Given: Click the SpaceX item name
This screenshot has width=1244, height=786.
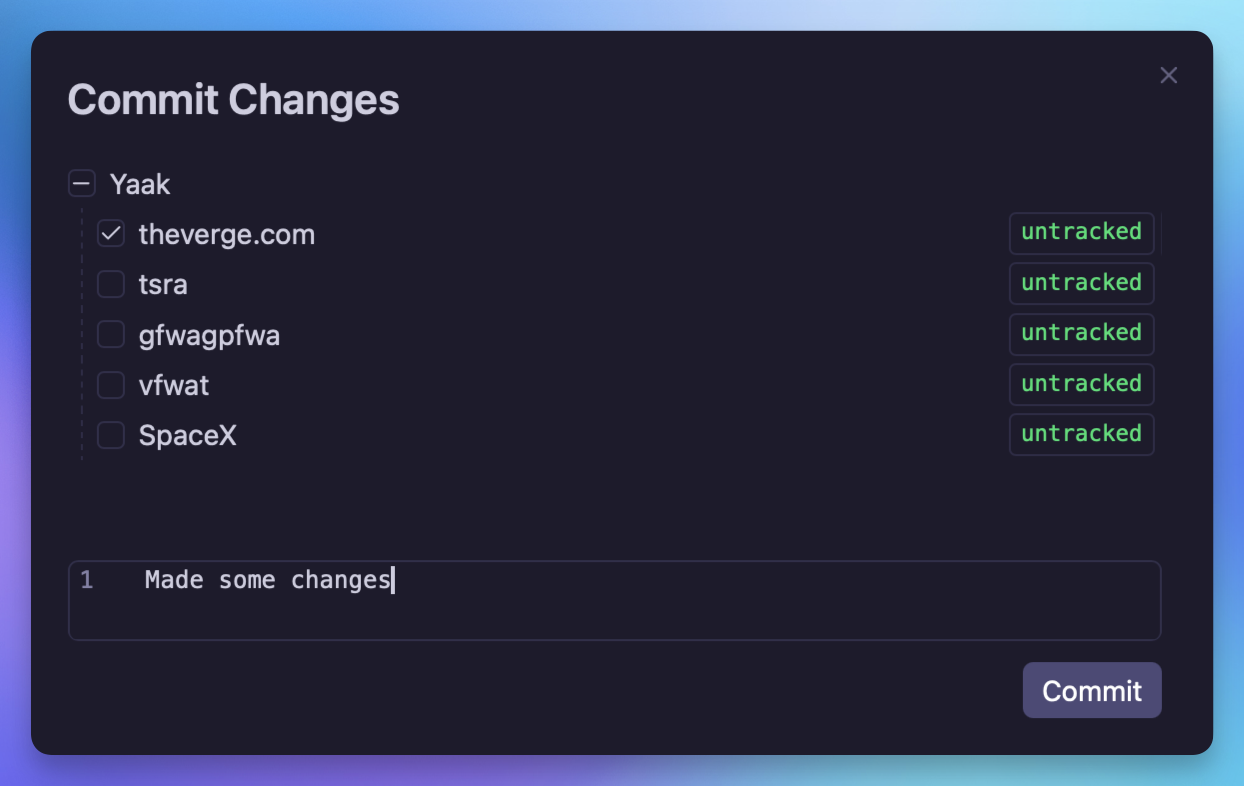Looking at the screenshot, I should 188,436.
